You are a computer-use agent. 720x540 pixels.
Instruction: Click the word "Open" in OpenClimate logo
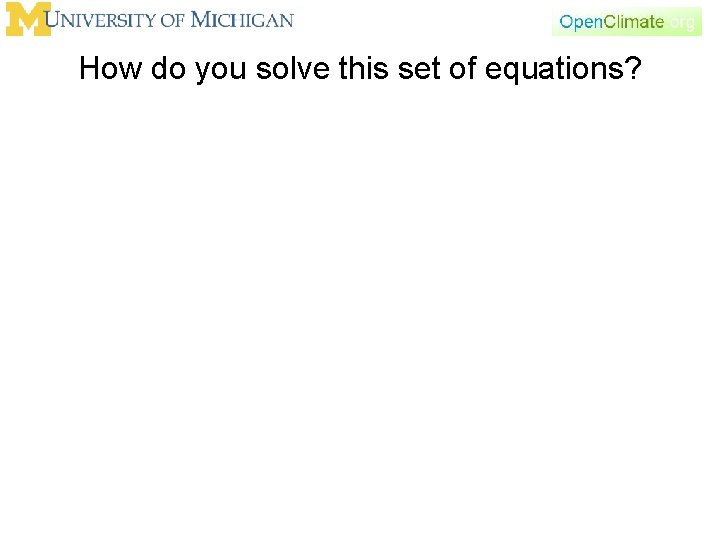[580, 22]
